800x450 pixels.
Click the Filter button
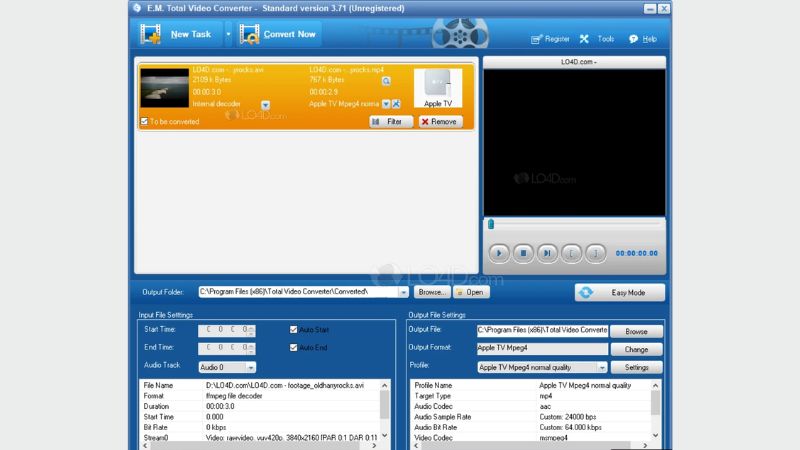point(390,122)
